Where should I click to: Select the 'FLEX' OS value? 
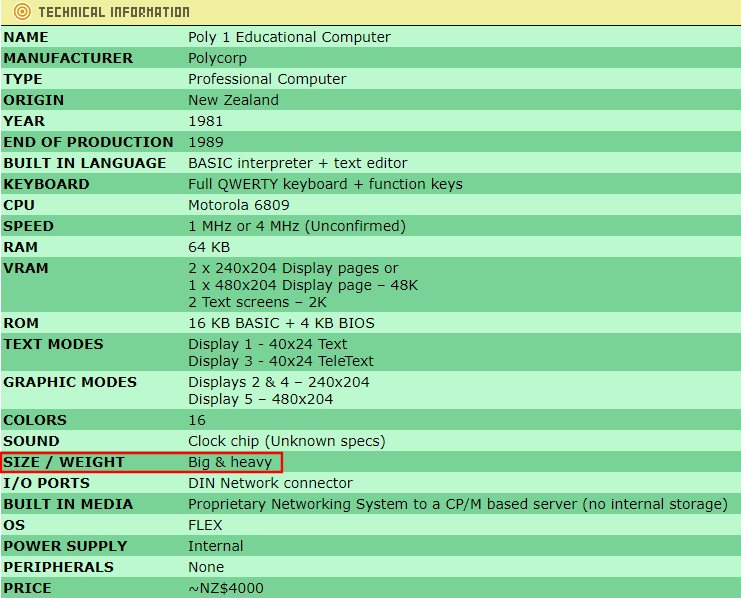[x=205, y=525]
